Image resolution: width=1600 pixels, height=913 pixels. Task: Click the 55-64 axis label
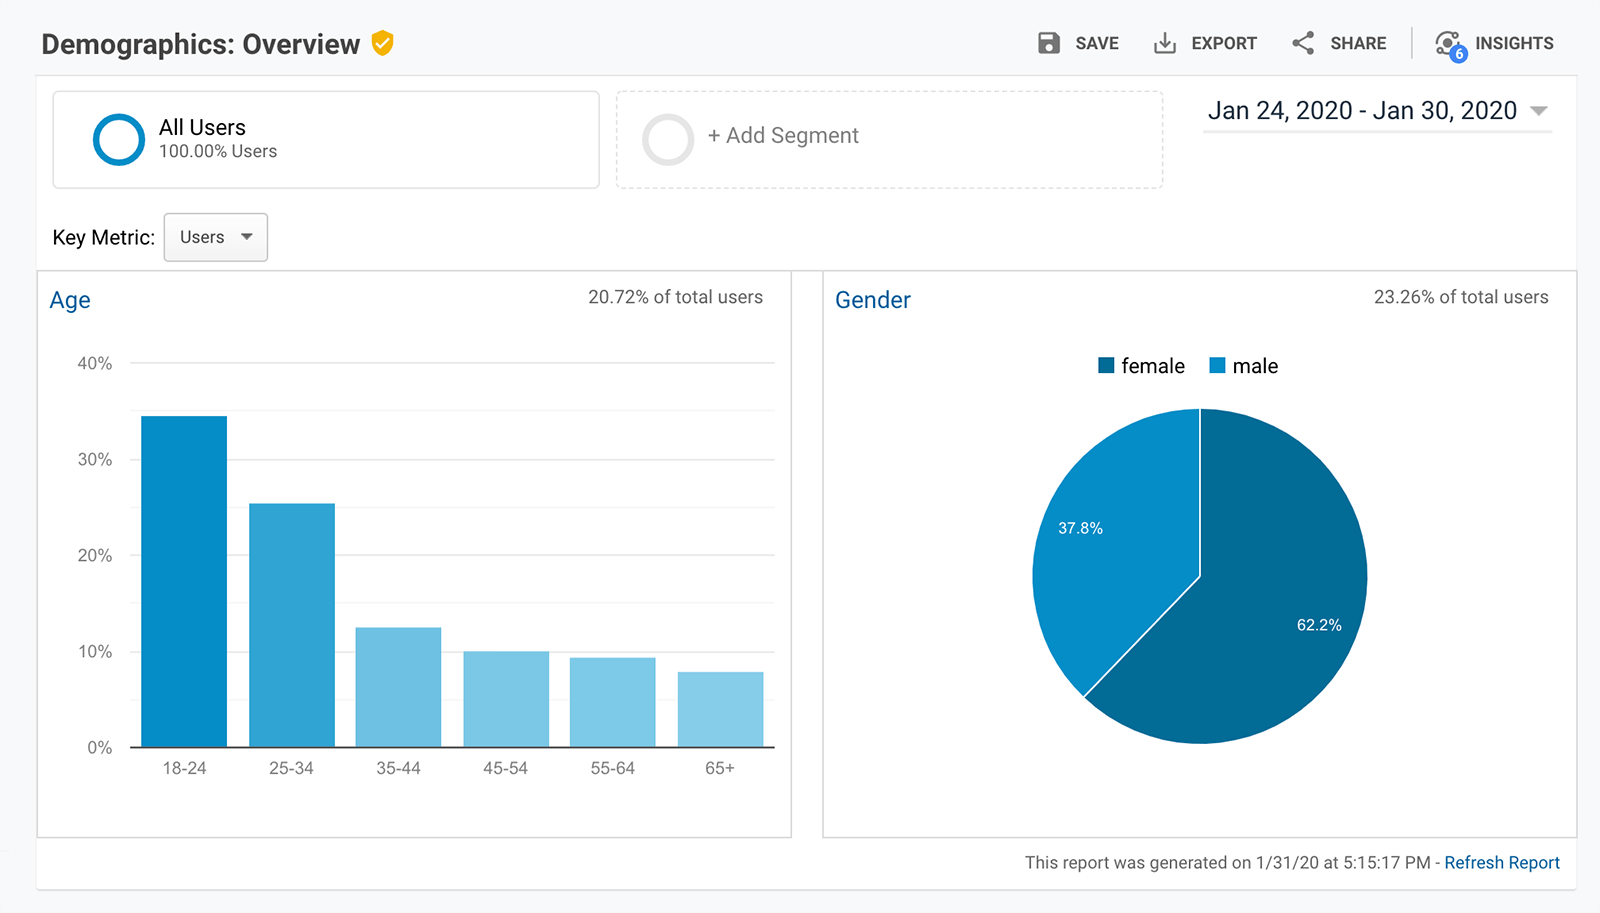(613, 768)
